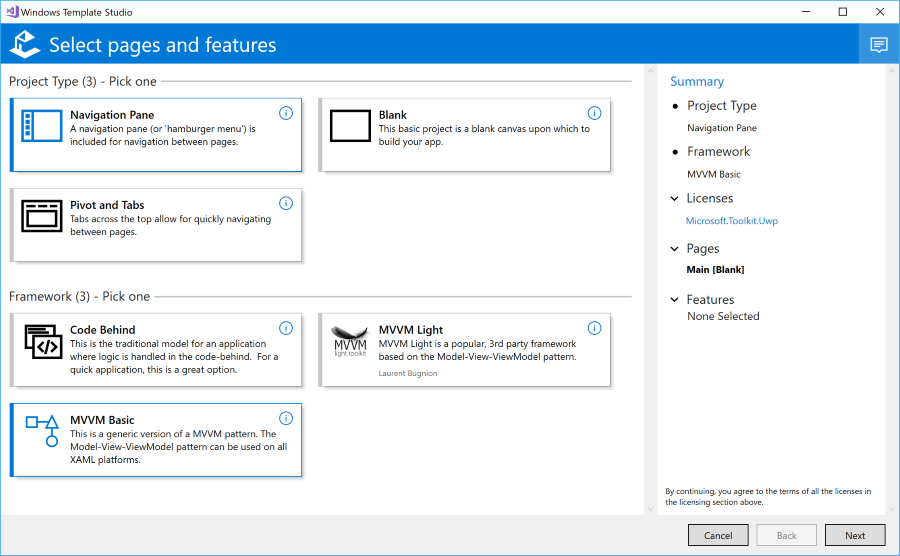Viewport: 900px width, 556px height.
Task: Open info for MVVM Light framework
Action: click(595, 328)
